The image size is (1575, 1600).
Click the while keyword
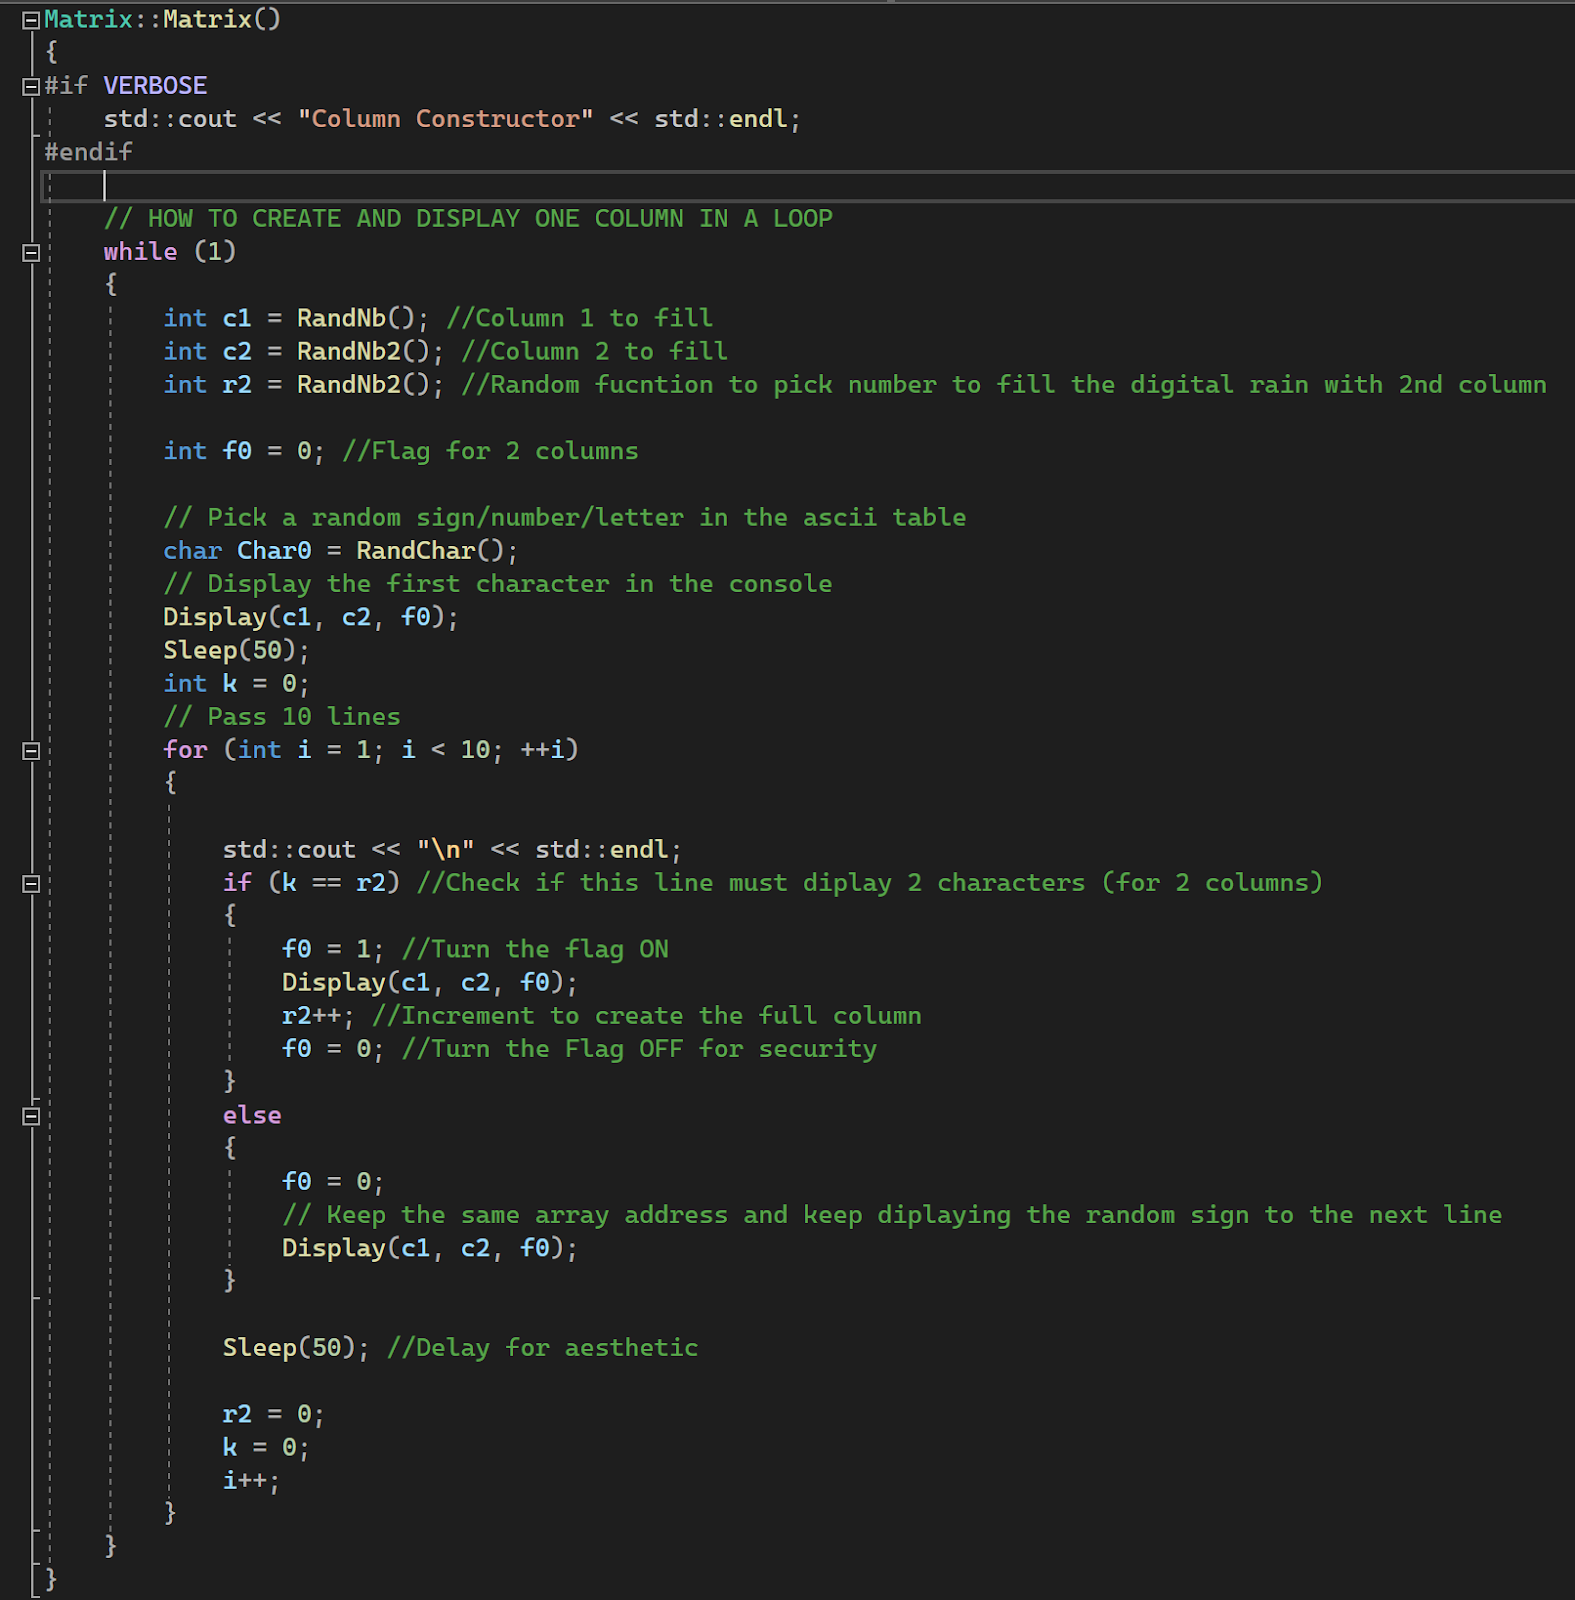click(140, 252)
